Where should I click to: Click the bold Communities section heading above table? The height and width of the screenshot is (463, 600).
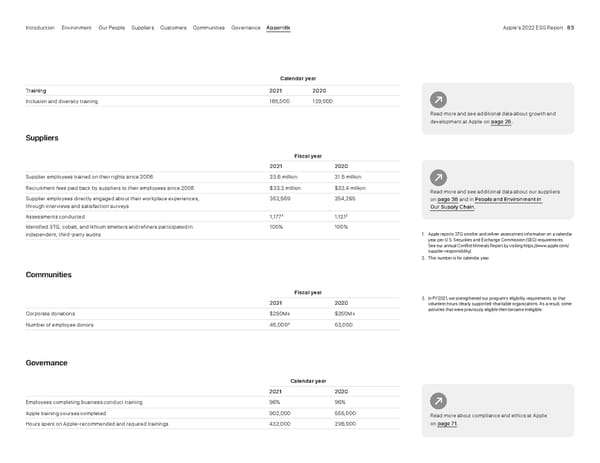(x=48, y=275)
